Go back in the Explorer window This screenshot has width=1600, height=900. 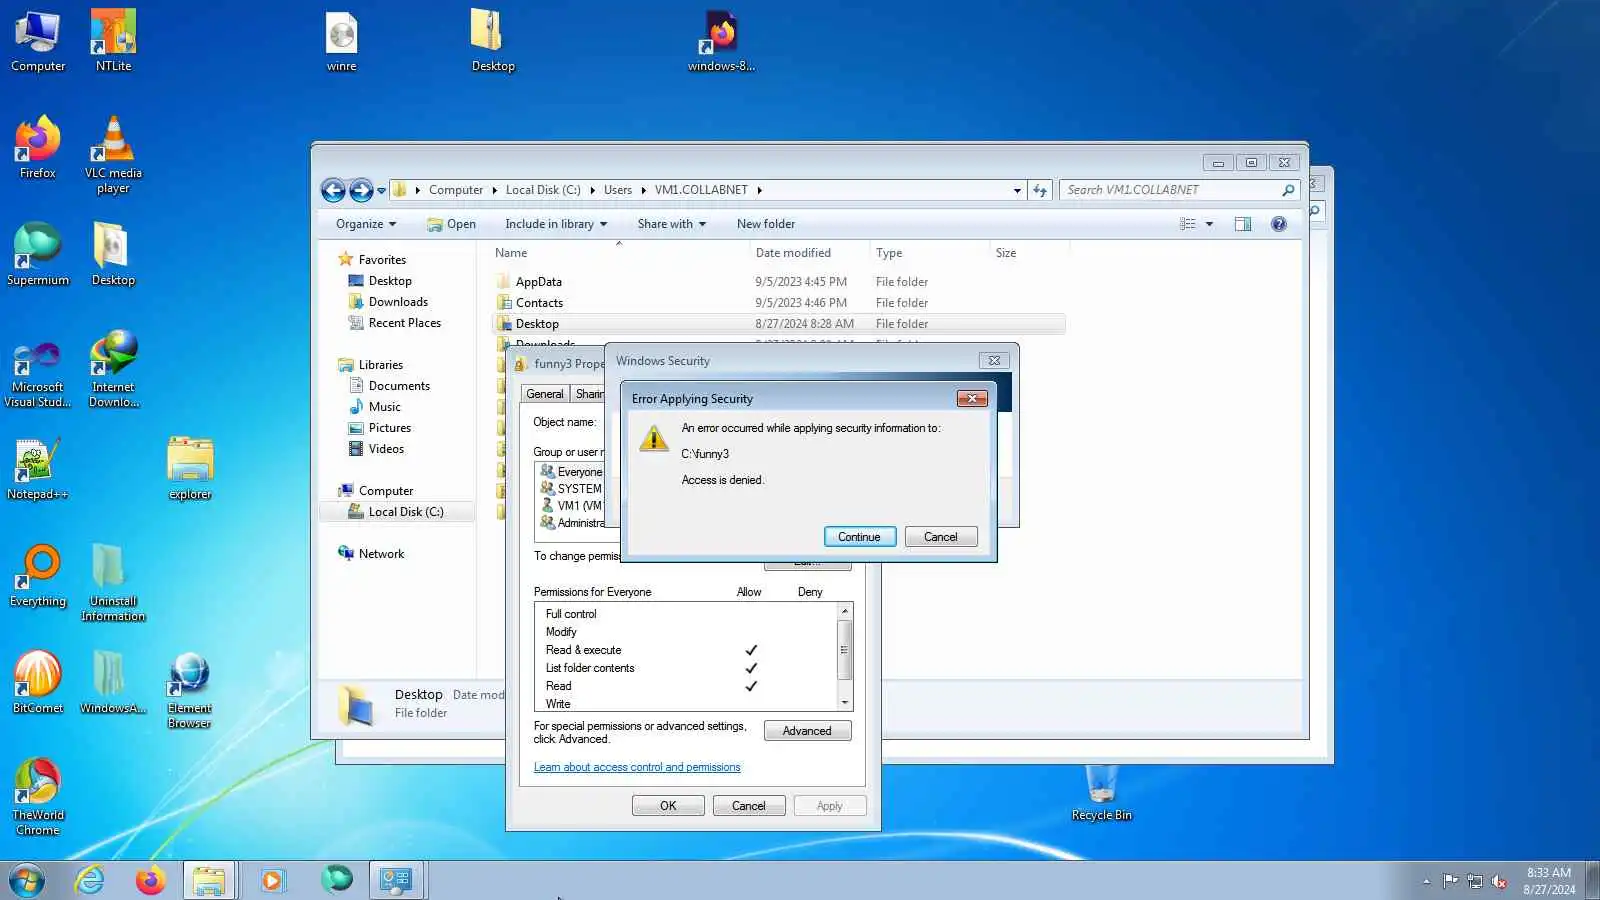(x=333, y=190)
